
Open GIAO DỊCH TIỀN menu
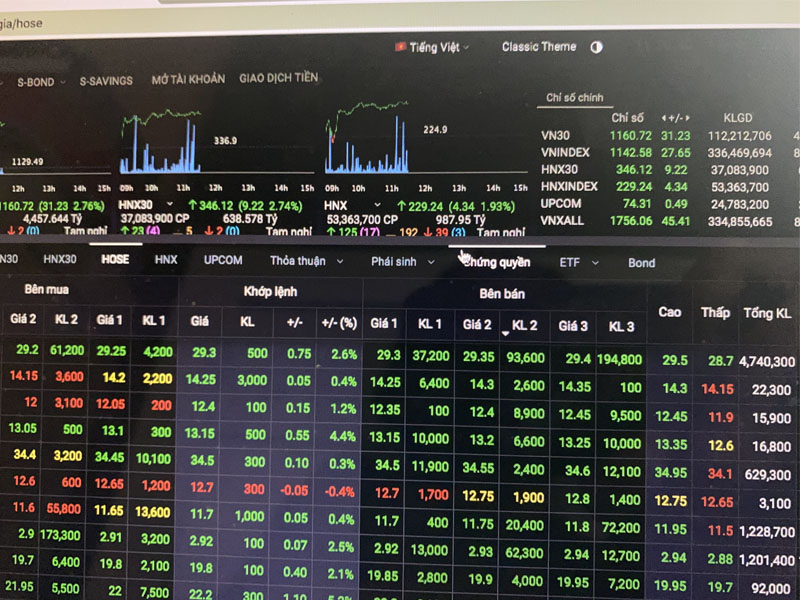point(279,78)
